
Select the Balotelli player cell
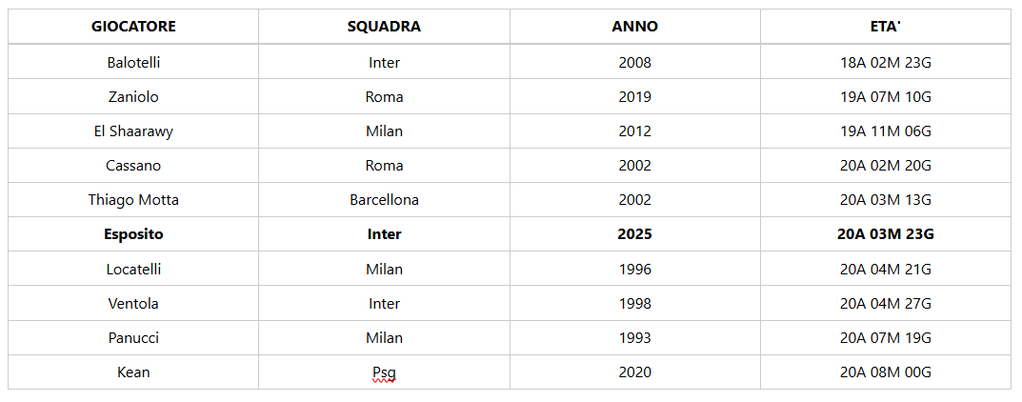133,62
